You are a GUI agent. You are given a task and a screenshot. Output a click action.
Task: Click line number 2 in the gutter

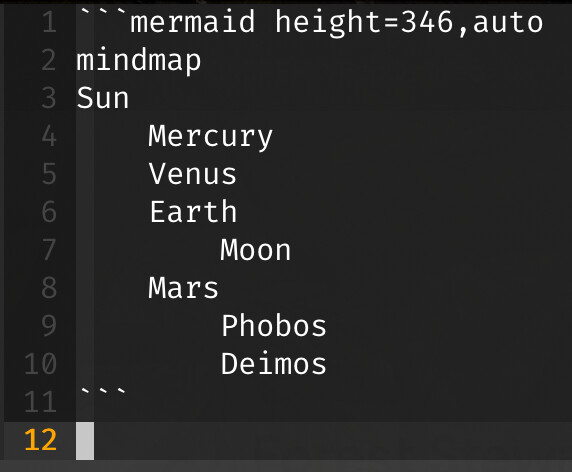click(x=49, y=60)
